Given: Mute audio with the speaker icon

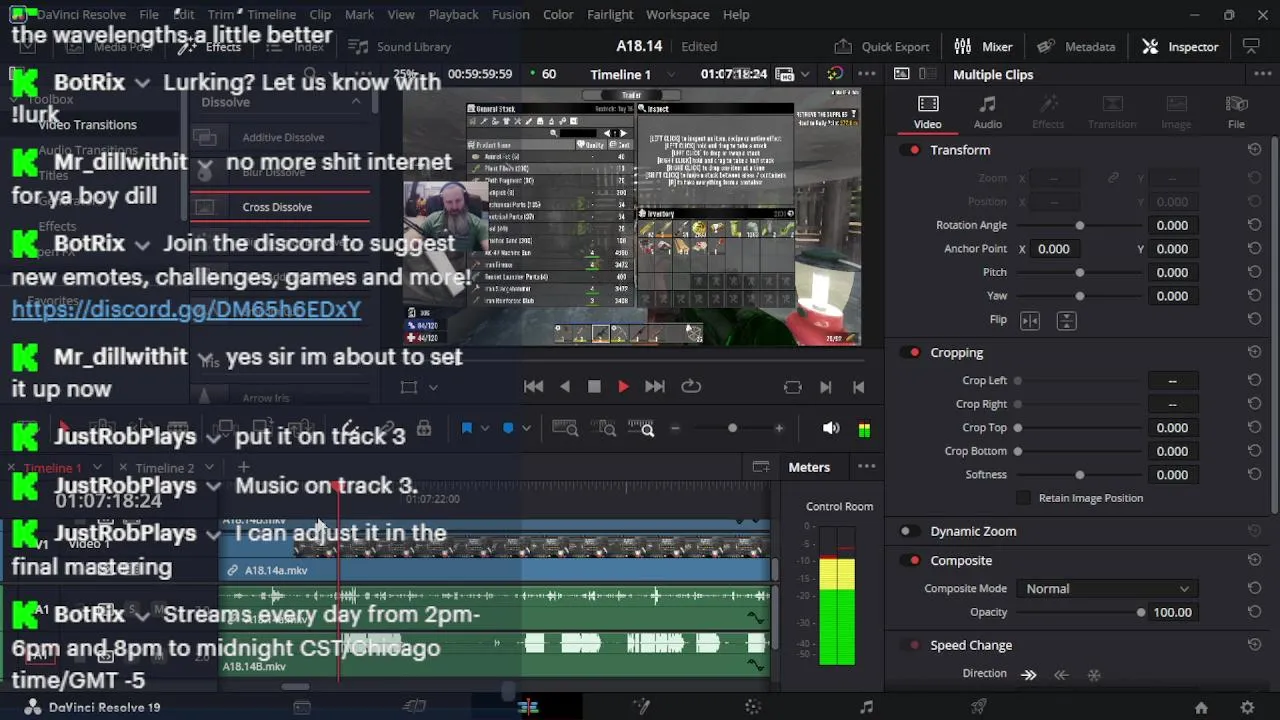Looking at the screenshot, I should pyautogui.click(x=831, y=428).
